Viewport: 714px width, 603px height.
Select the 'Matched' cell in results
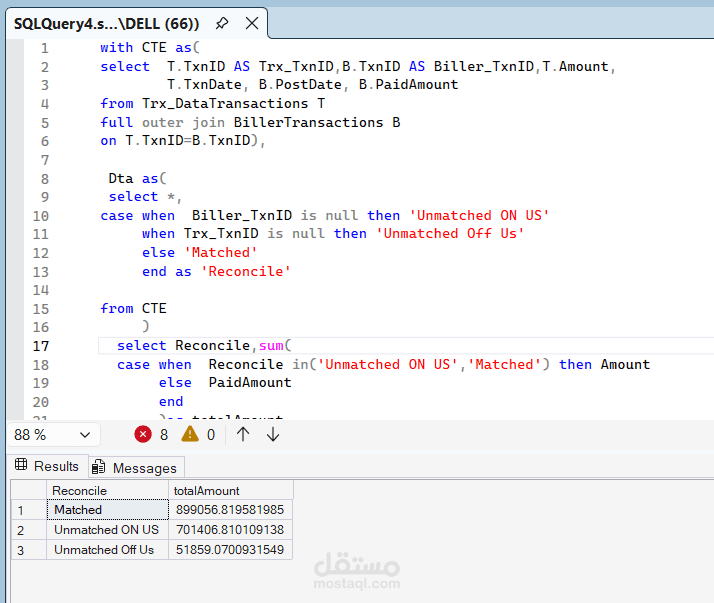pyautogui.click(x=107, y=510)
